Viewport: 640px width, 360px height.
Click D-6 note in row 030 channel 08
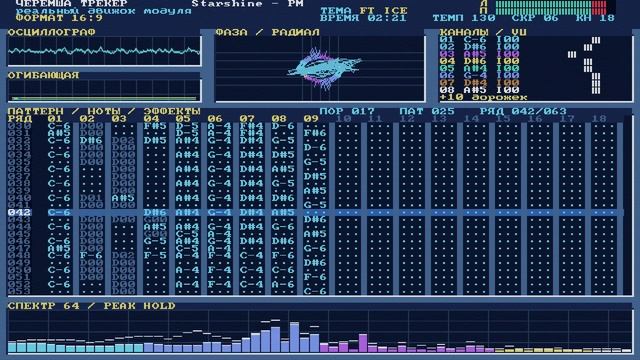(283, 126)
